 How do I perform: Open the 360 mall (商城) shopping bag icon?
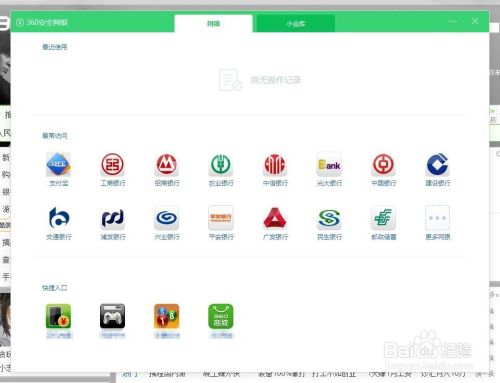221,316
